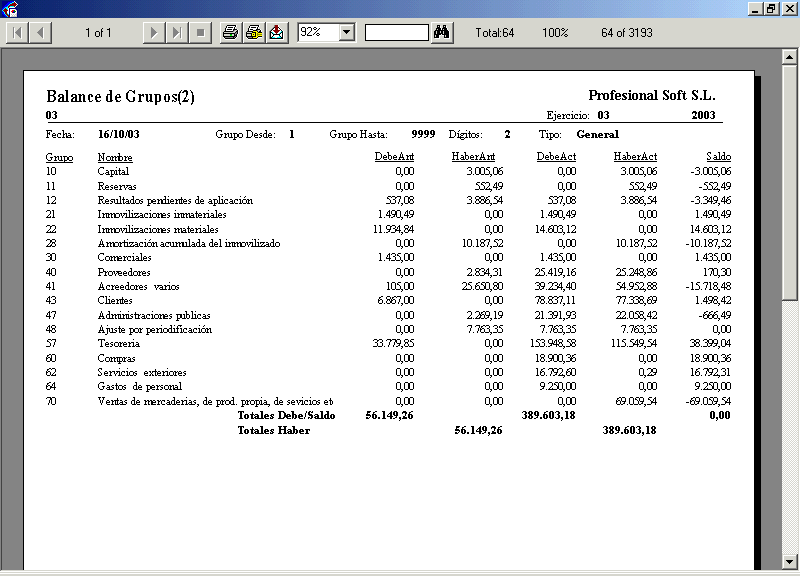This screenshot has width=800, height=576.
Task: Minimize the report window
Action: [x=754, y=8]
